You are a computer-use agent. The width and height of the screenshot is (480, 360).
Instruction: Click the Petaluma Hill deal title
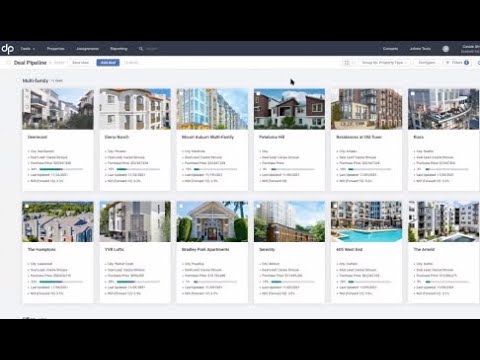coord(272,137)
